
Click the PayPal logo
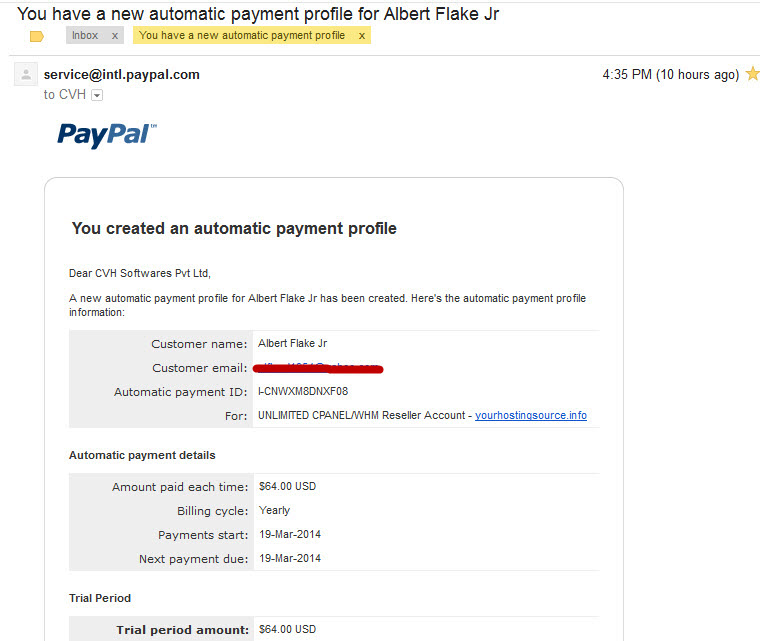click(107, 134)
